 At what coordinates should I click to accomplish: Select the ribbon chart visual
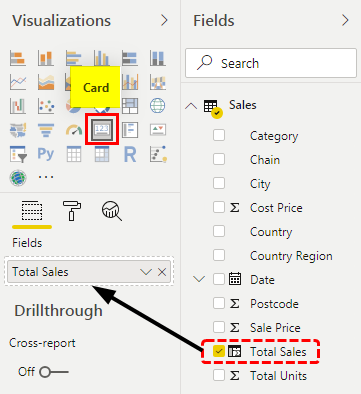[158, 82]
